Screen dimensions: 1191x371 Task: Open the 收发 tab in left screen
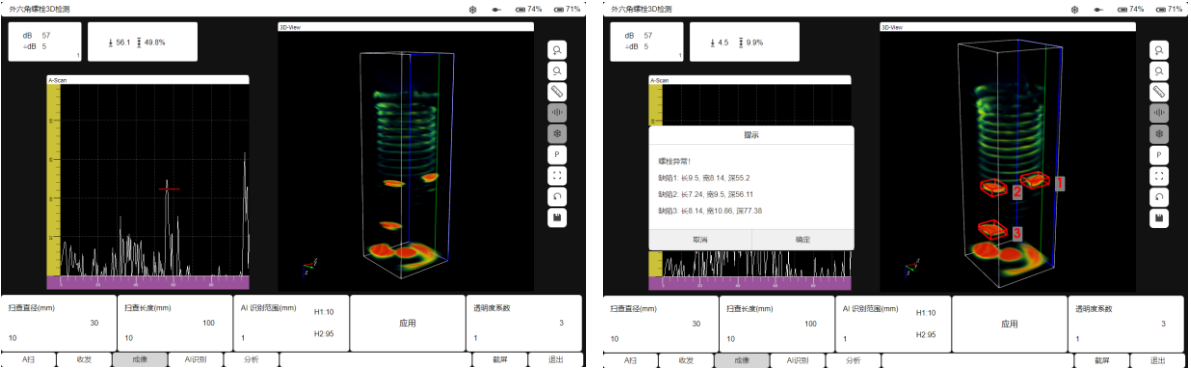[84, 360]
